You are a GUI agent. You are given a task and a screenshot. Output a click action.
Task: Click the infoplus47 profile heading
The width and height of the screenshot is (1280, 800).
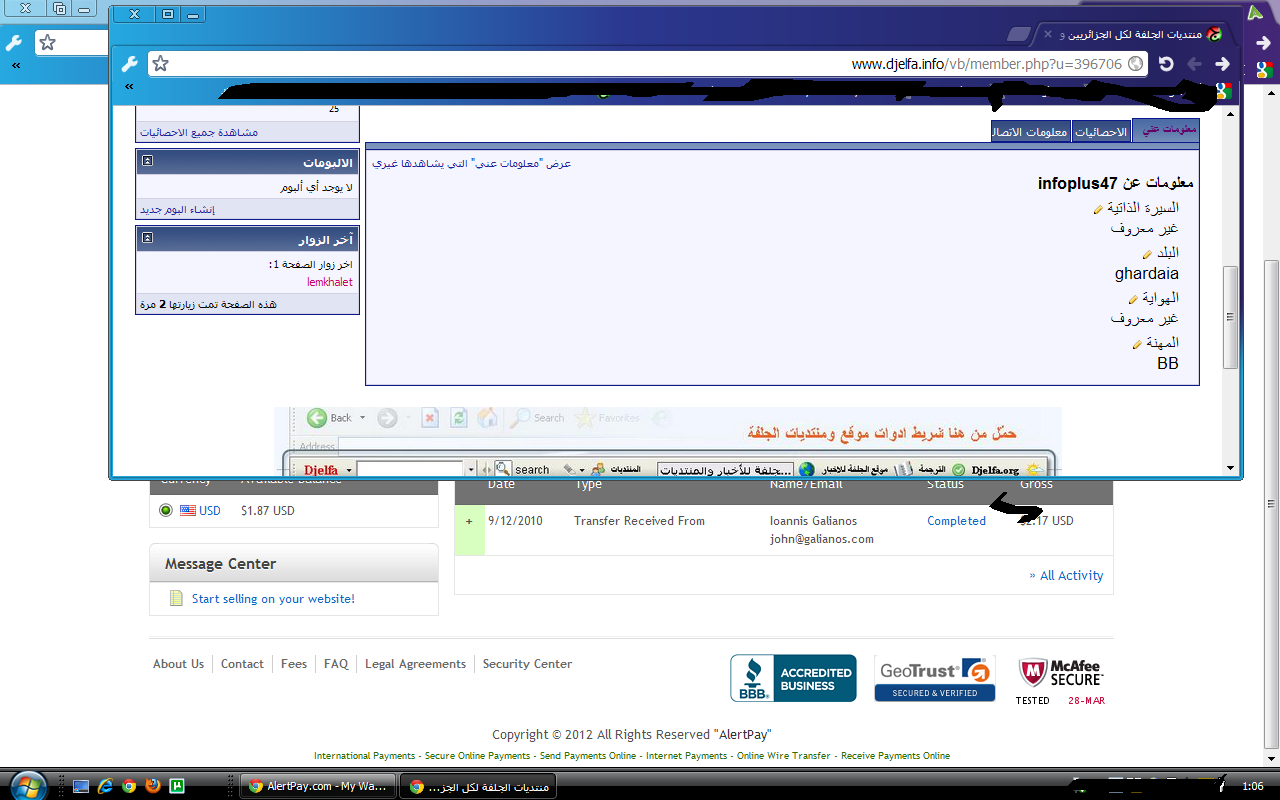(1116, 183)
